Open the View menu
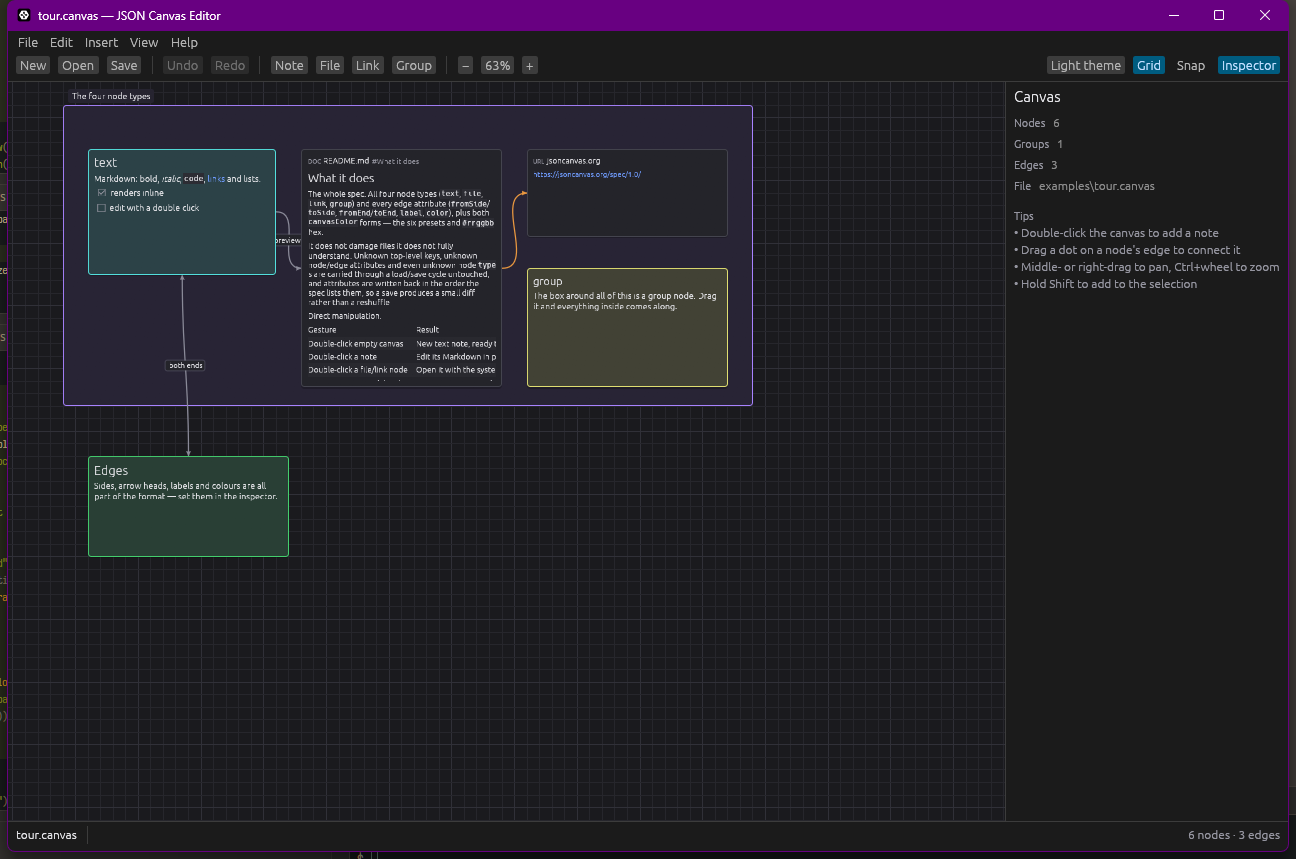1296x859 pixels. [x=144, y=42]
